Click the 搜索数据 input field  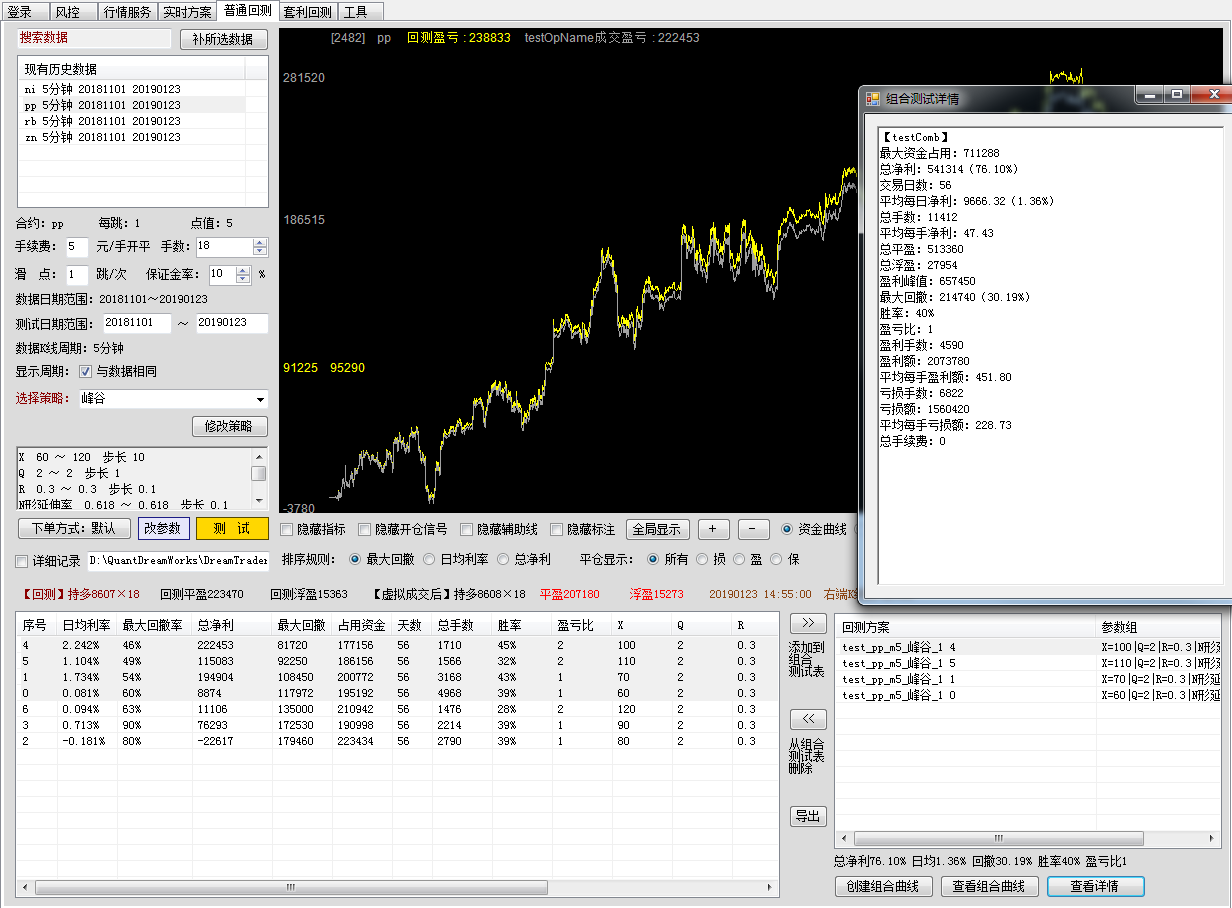[x=94, y=38]
